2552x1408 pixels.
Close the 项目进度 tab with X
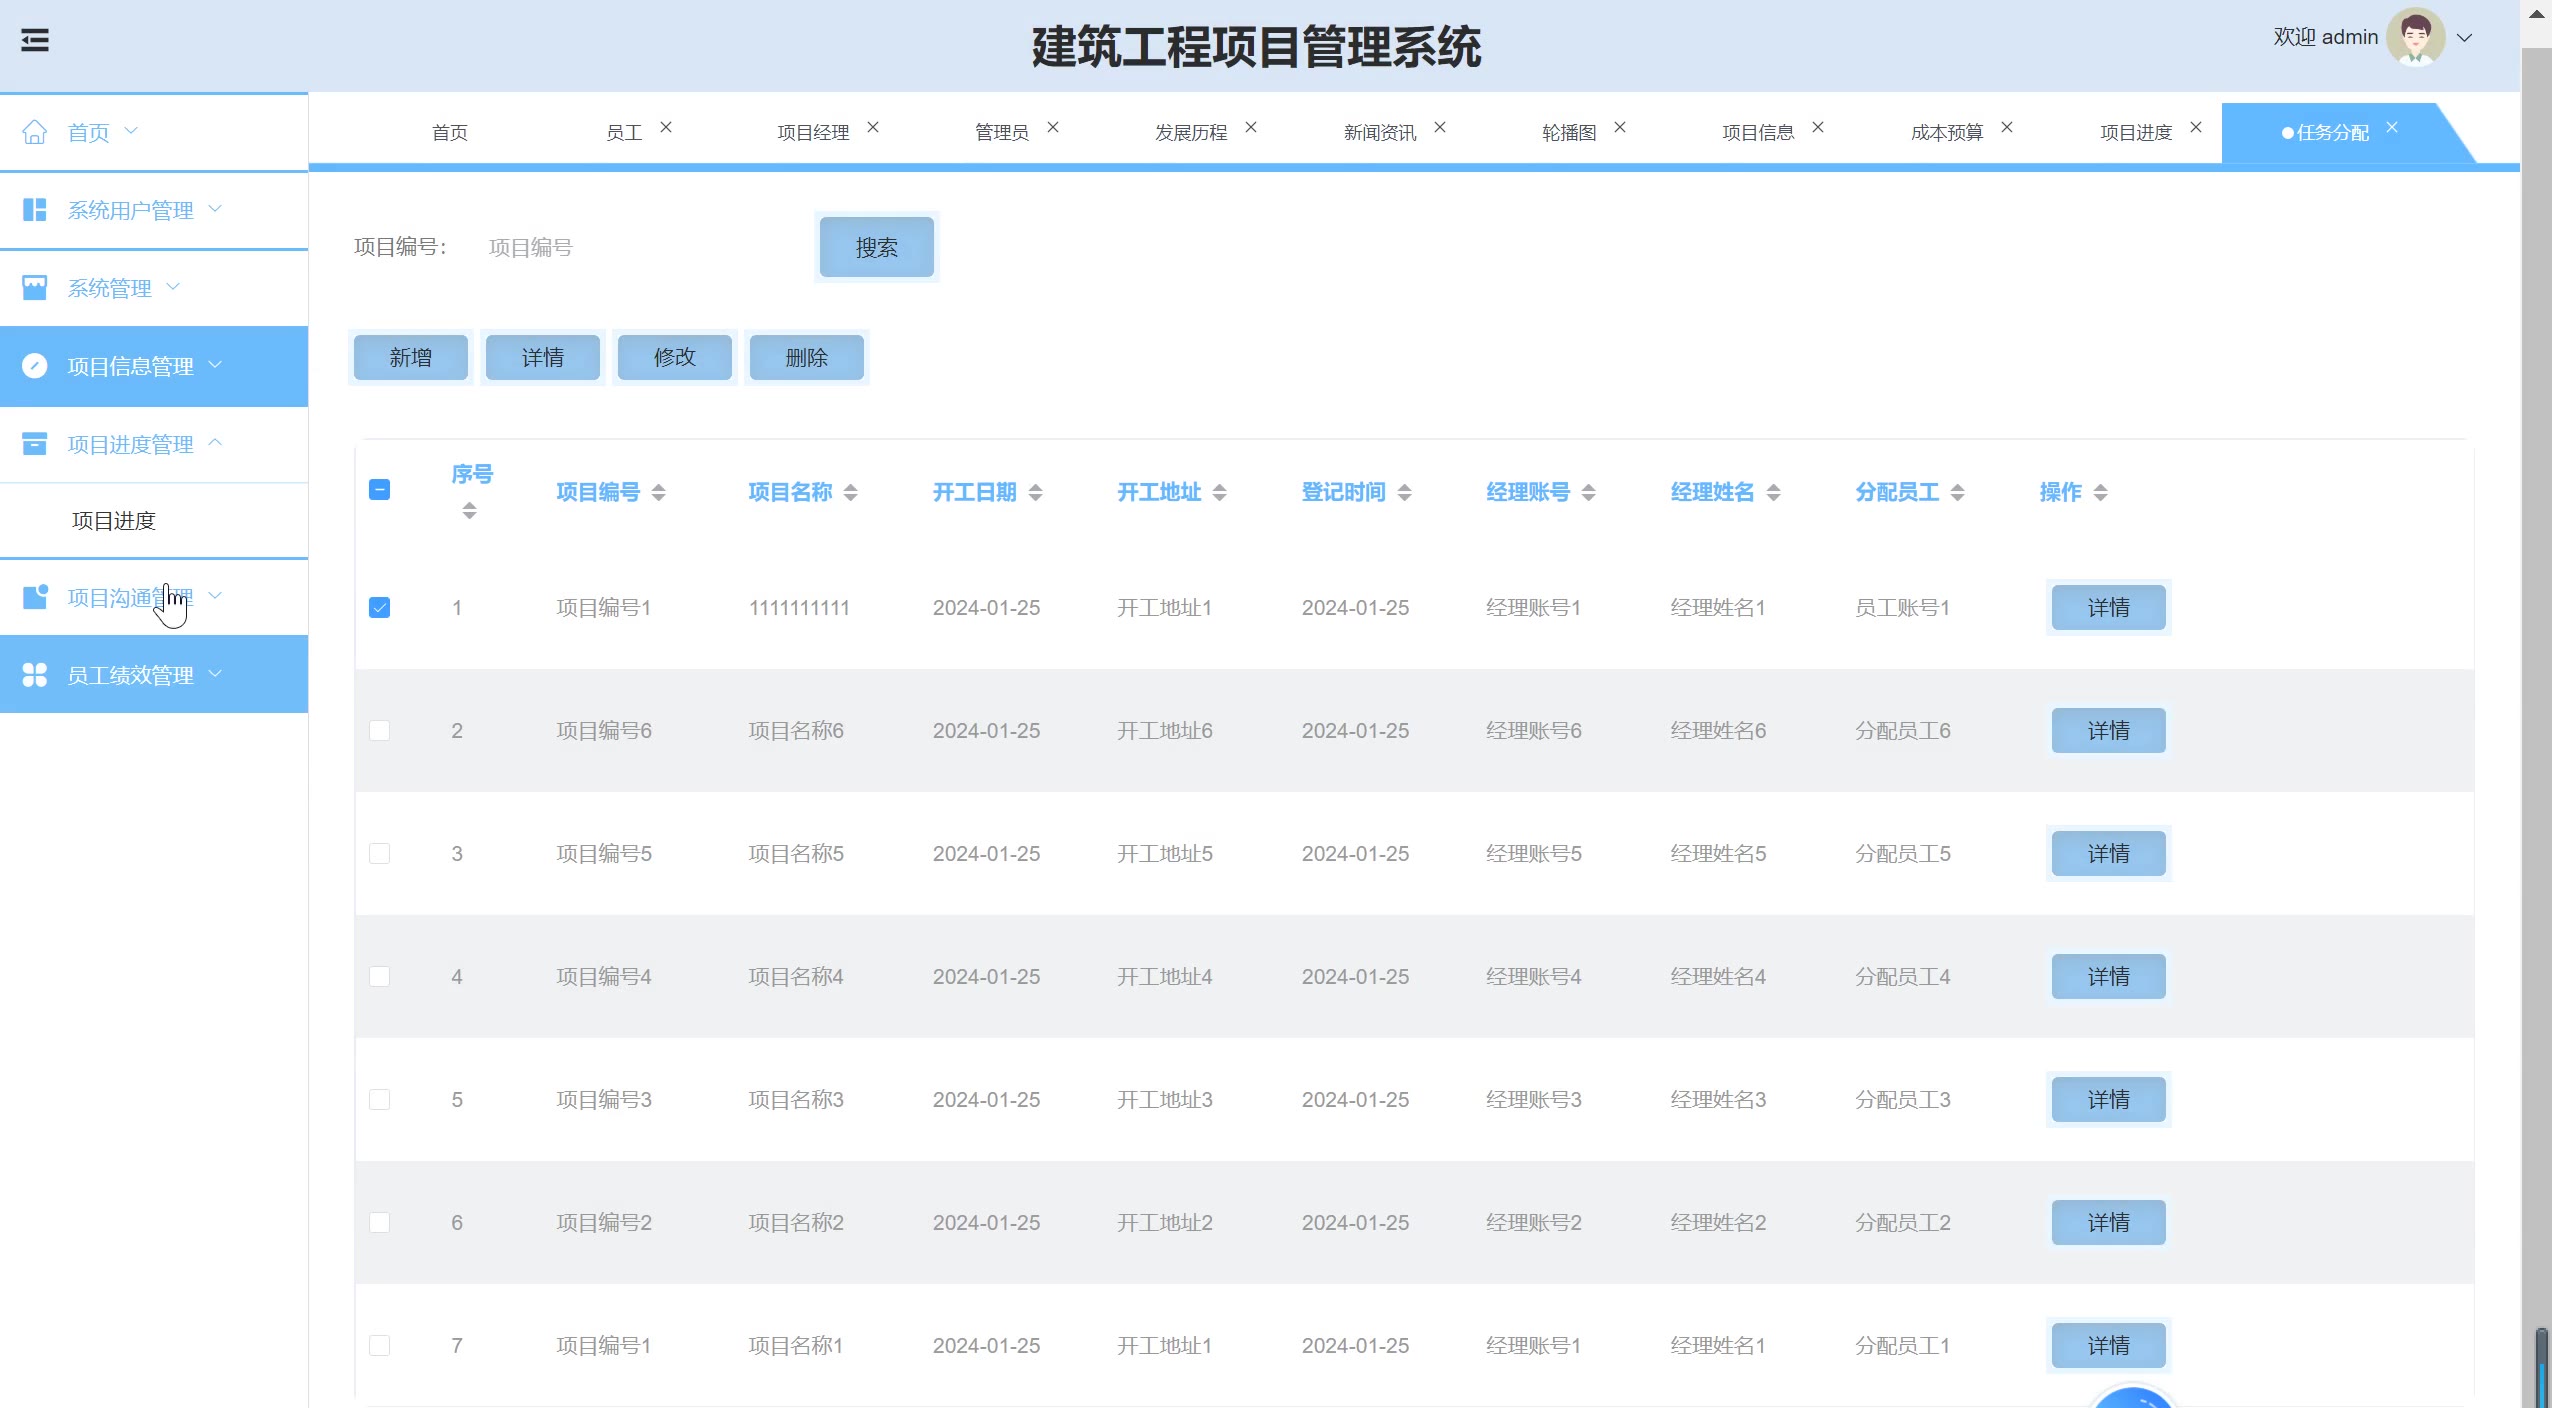(x=2196, y=127)
